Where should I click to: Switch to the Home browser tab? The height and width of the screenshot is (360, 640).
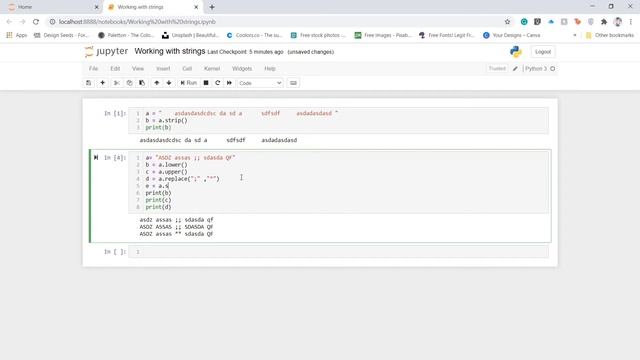pos(50,7)
